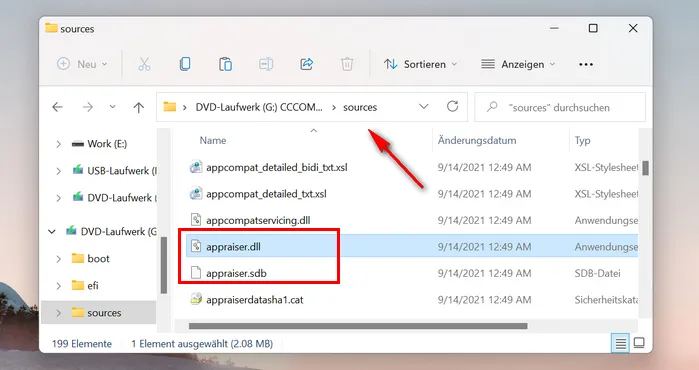This screenshot has height=370, width=699.
Task: Close the sources window
Action: 633,28
